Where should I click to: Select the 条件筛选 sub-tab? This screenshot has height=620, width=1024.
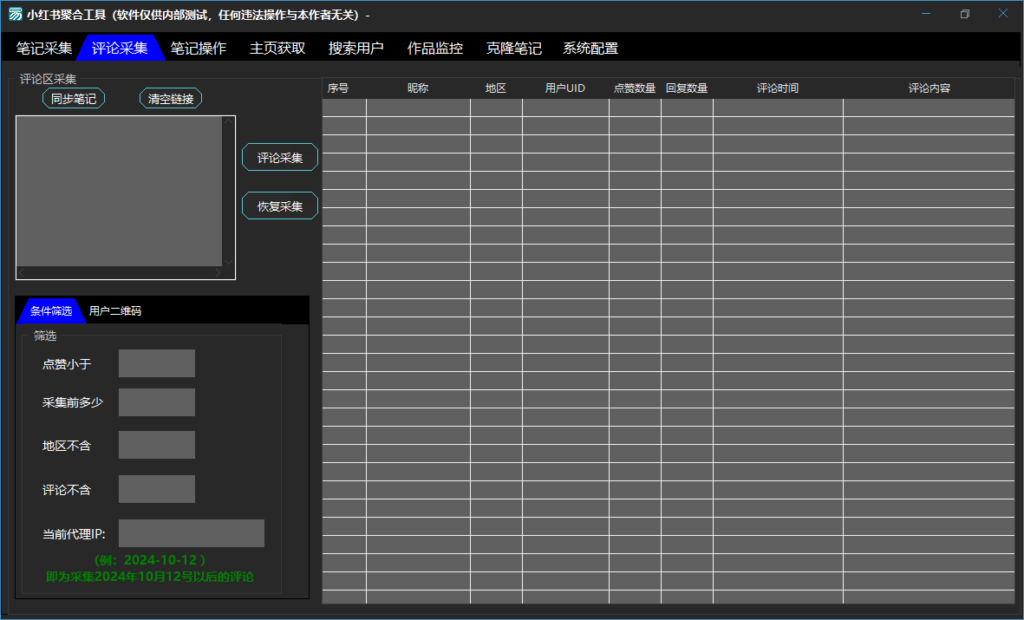(51, 311)
